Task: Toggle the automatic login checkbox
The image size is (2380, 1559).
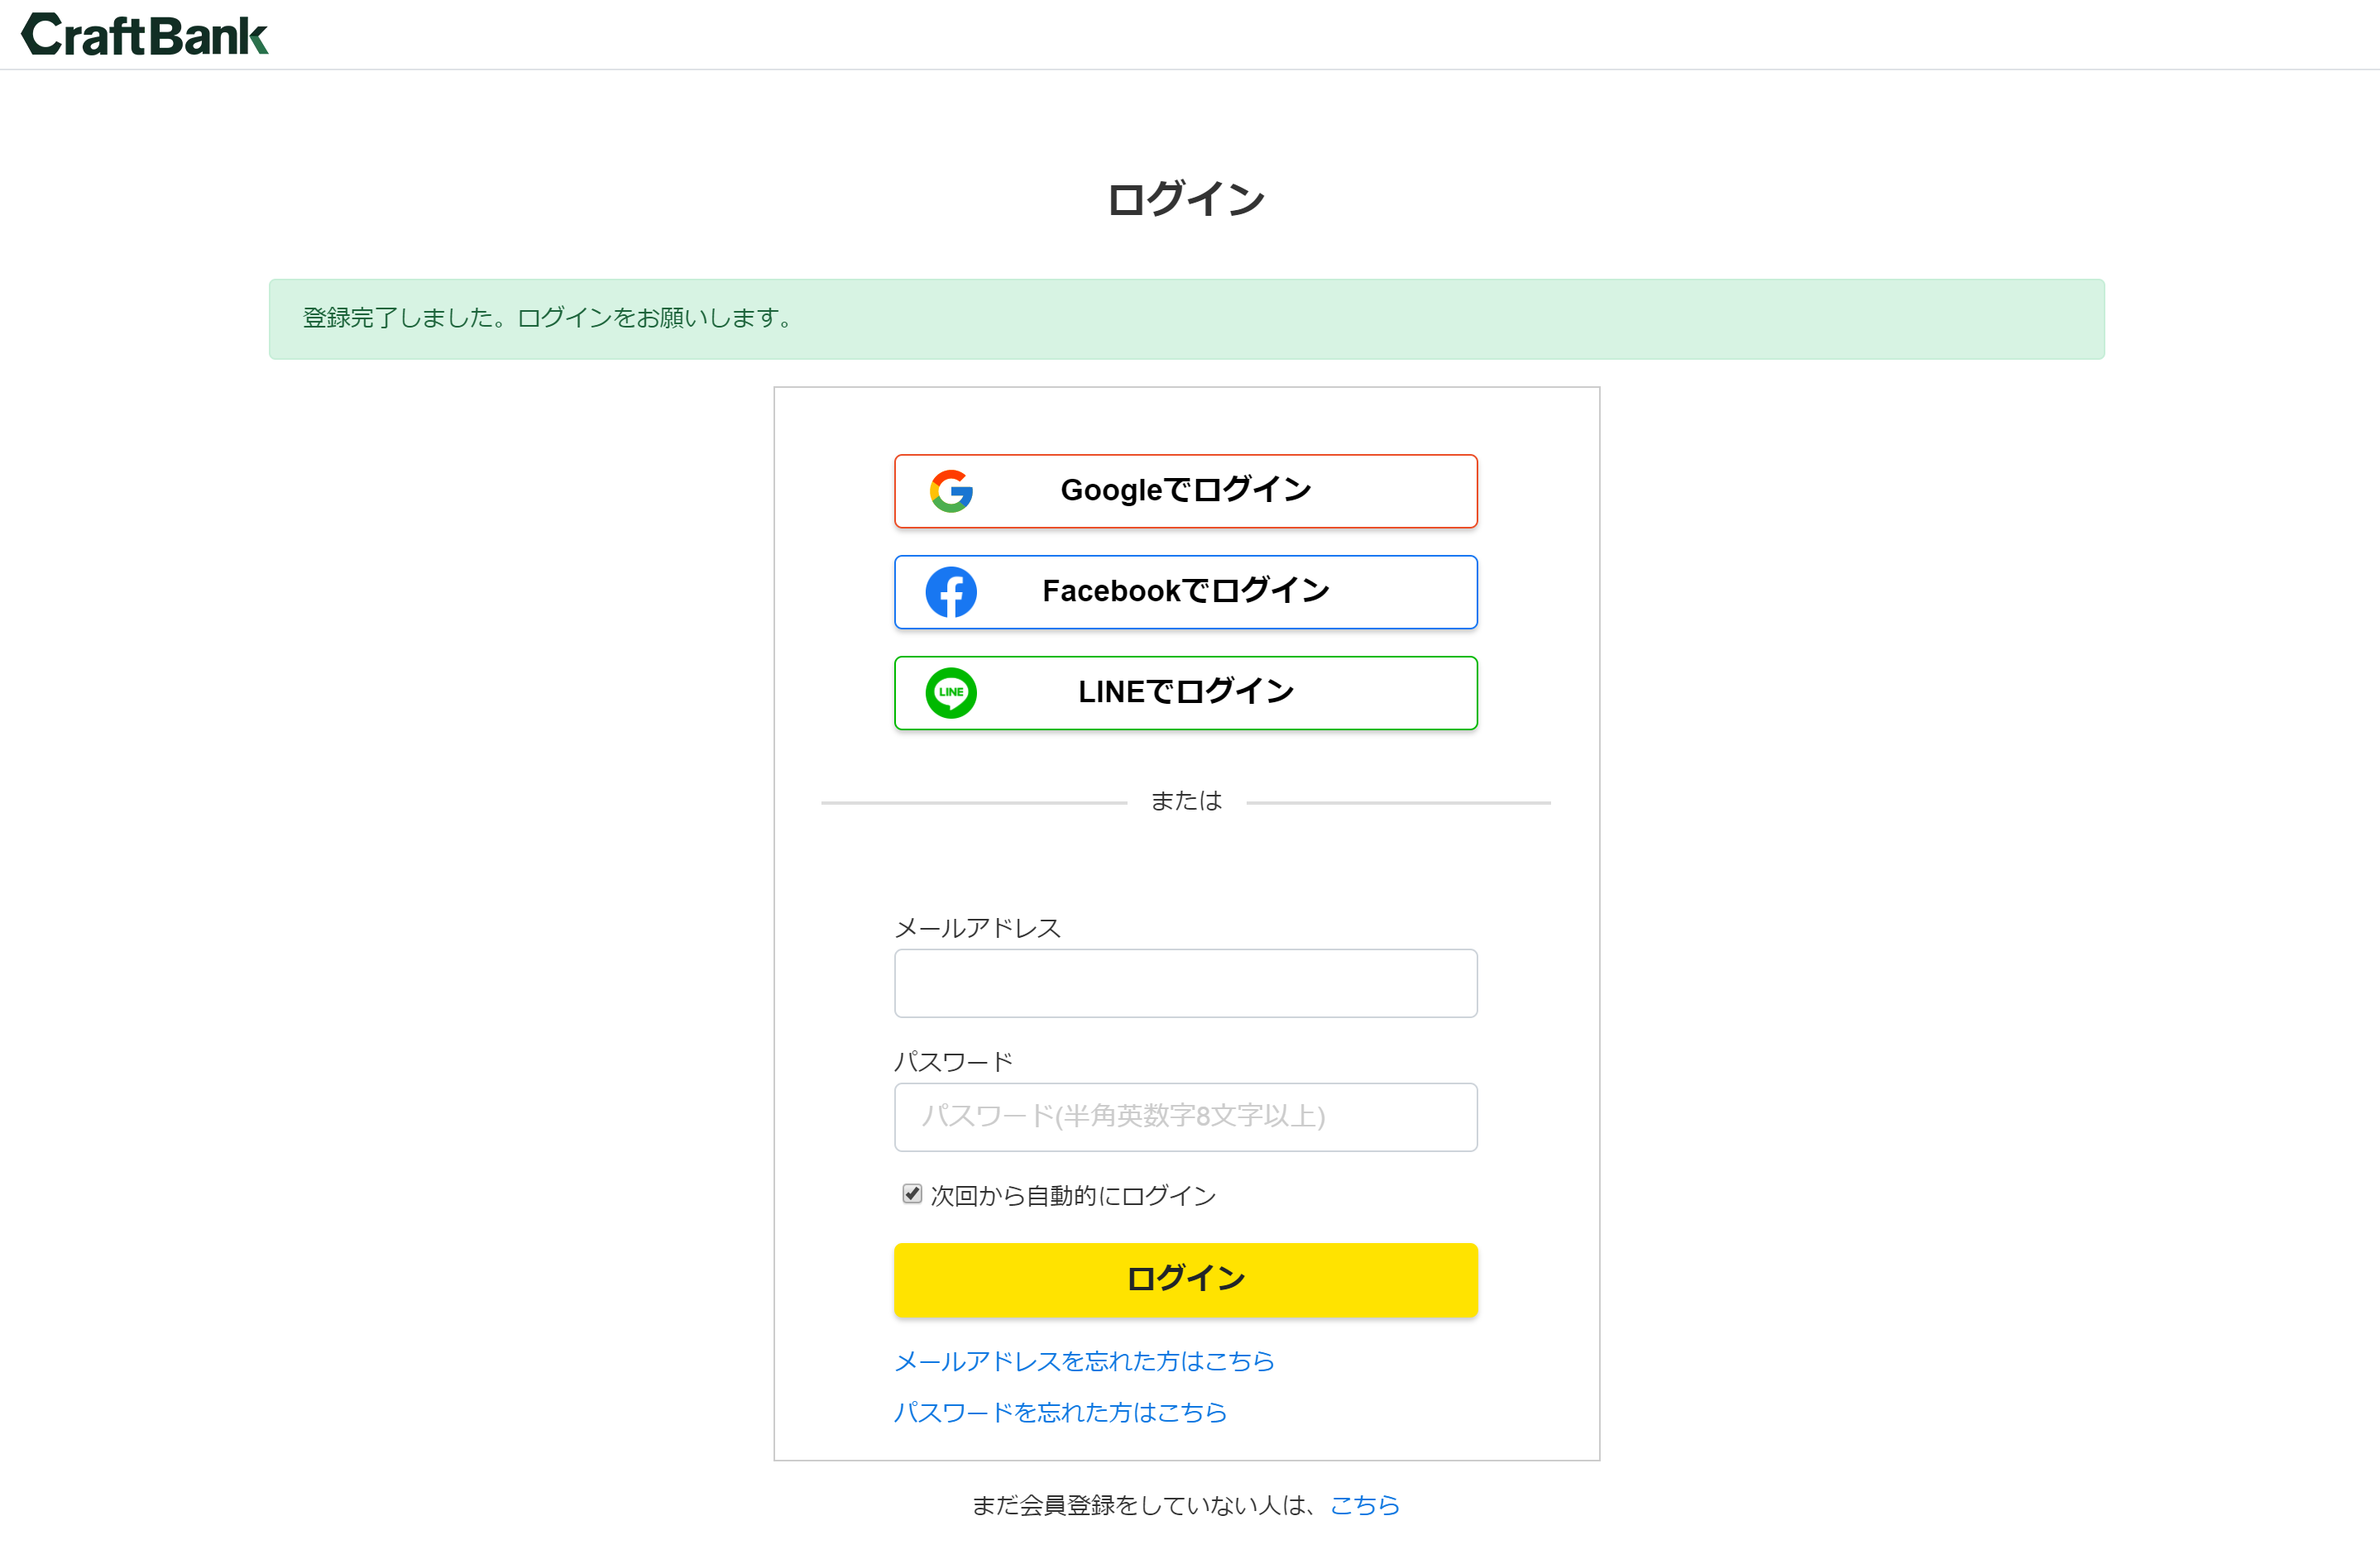Action: [911, 1194]
